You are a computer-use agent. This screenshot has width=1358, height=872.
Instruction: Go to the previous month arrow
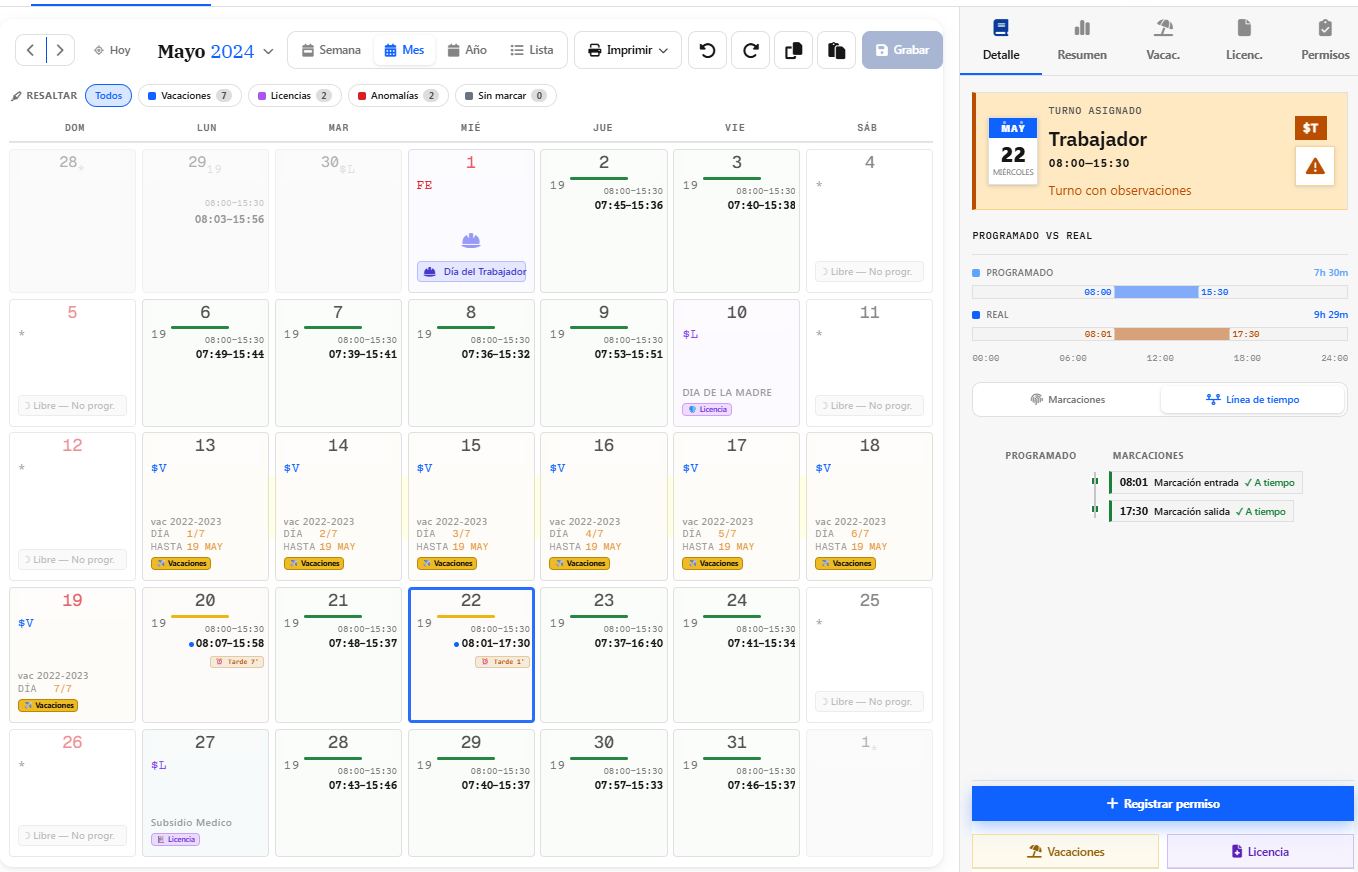pos(31,50)
